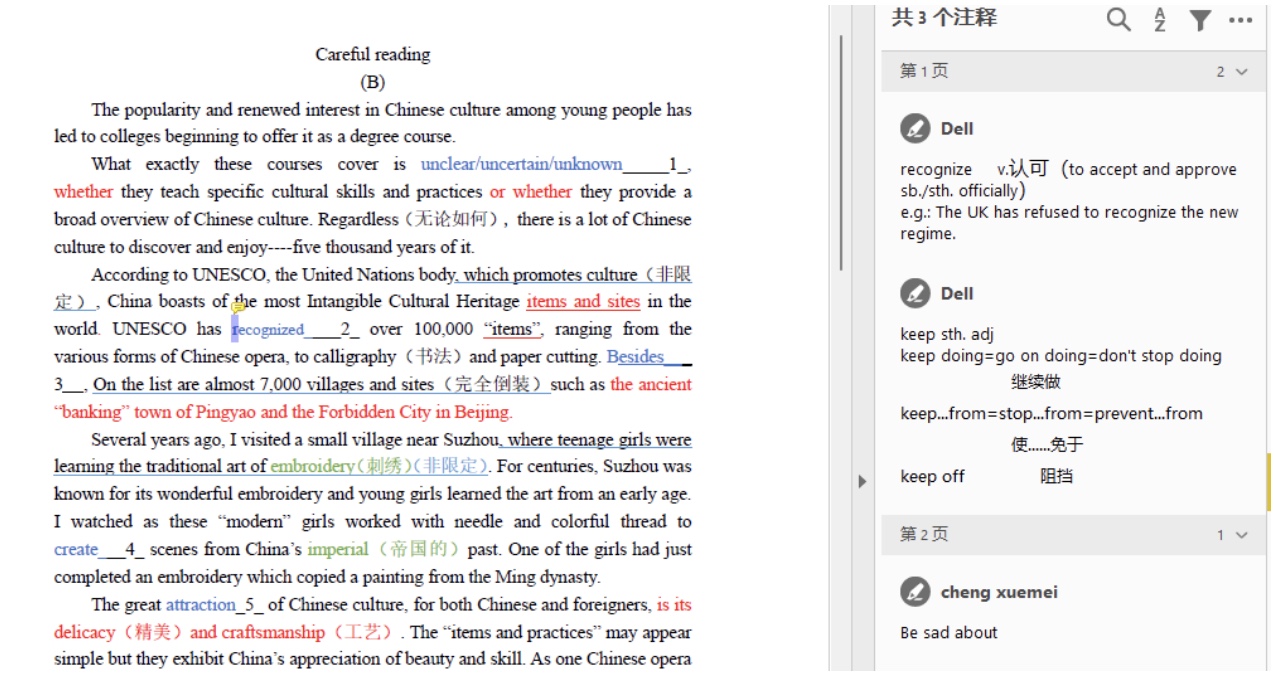Select the 'keep sth. adj' comment line
Image resolution: width=1274 pixels, height=682 pixels.
coord(947,334)
